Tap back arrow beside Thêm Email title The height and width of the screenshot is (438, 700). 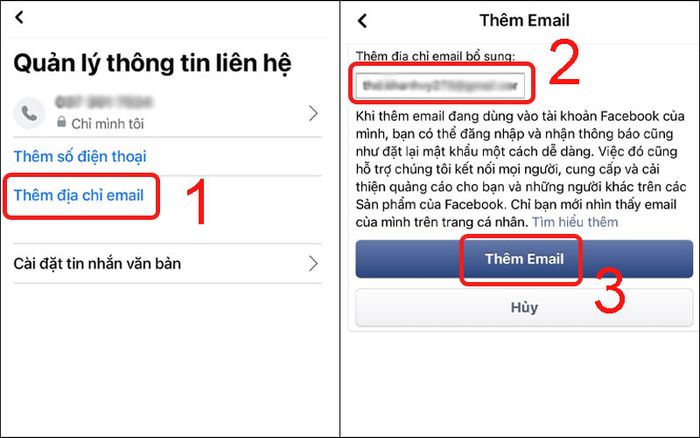[x=362, y=21]
